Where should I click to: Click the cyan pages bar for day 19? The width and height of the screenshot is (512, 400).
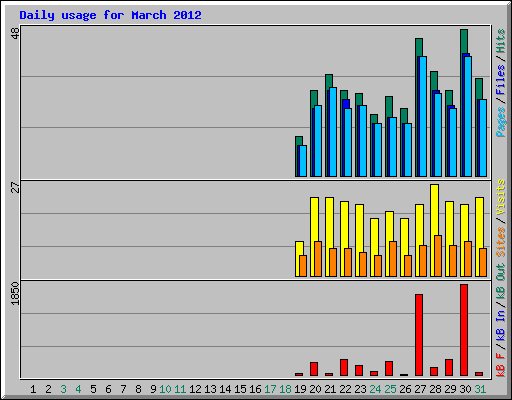[x=303, y=161]
